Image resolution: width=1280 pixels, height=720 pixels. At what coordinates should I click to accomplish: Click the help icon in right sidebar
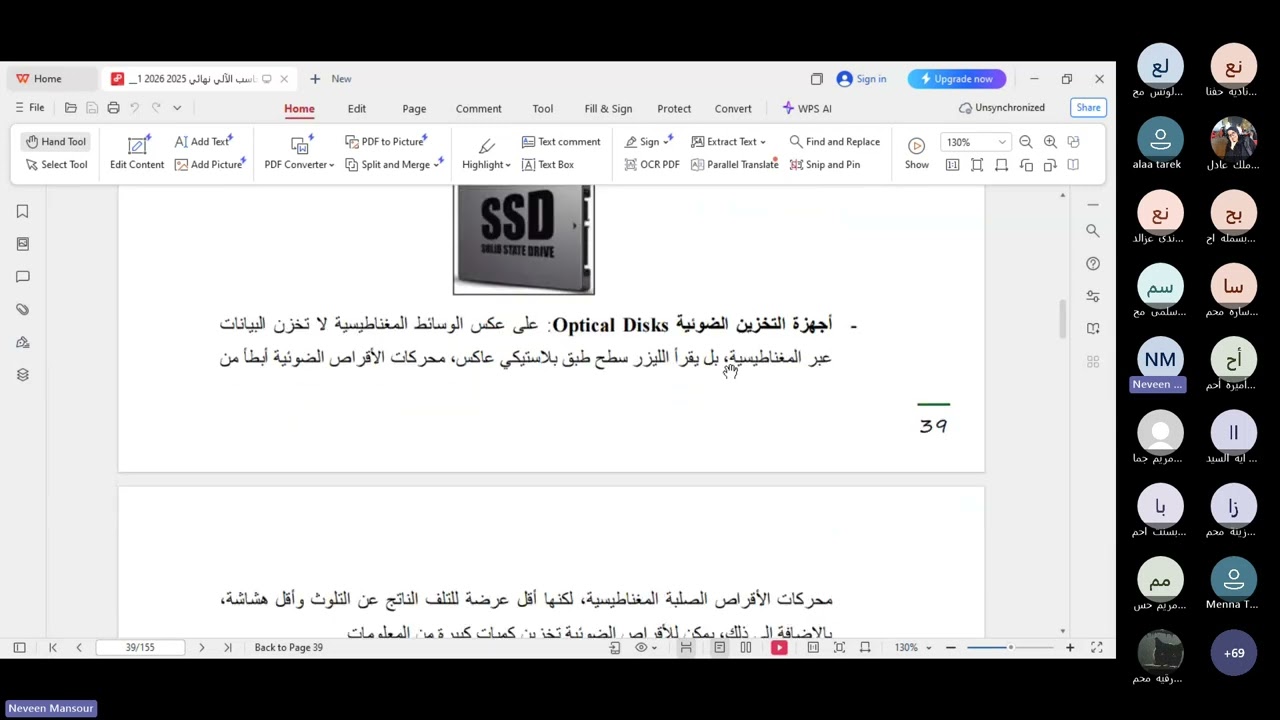point(1093,264)
